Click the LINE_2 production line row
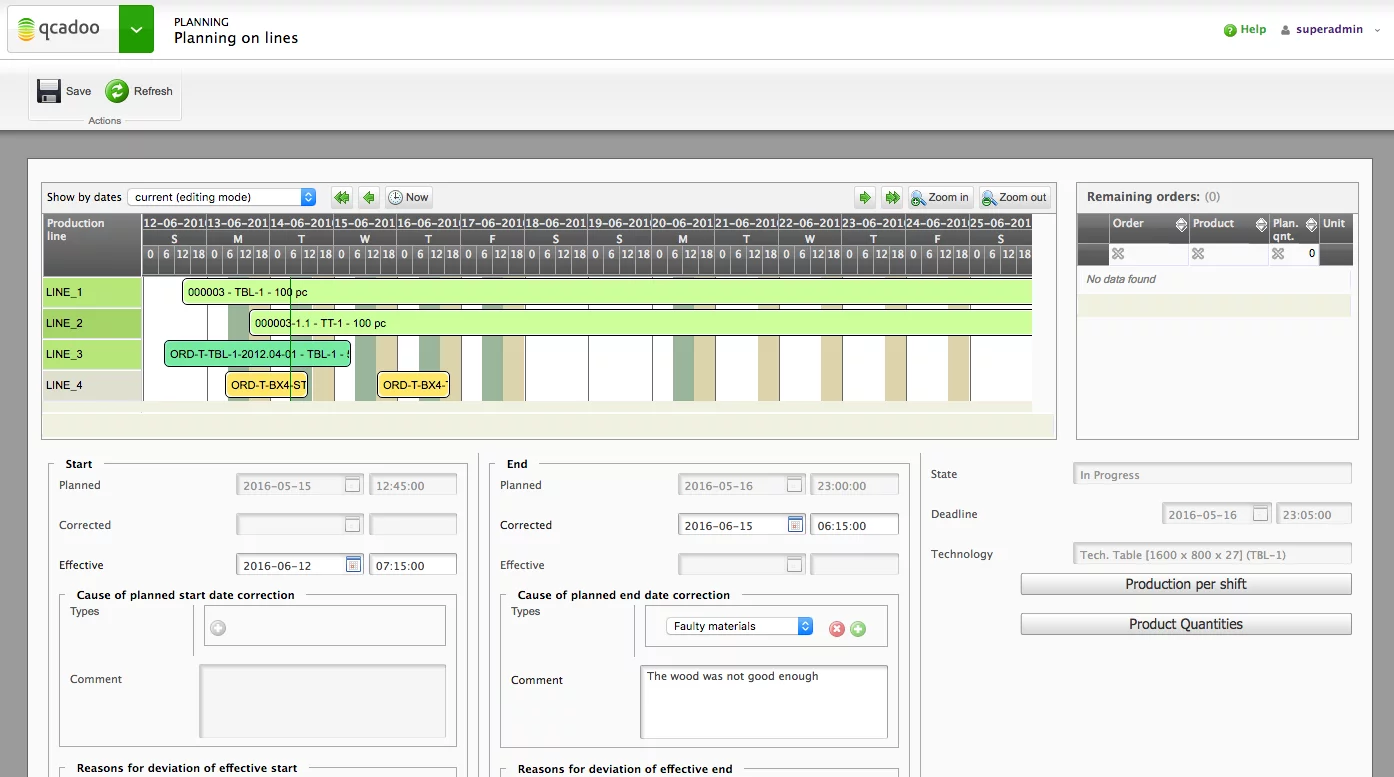1394x777 pixels. (x=92, y=323)
